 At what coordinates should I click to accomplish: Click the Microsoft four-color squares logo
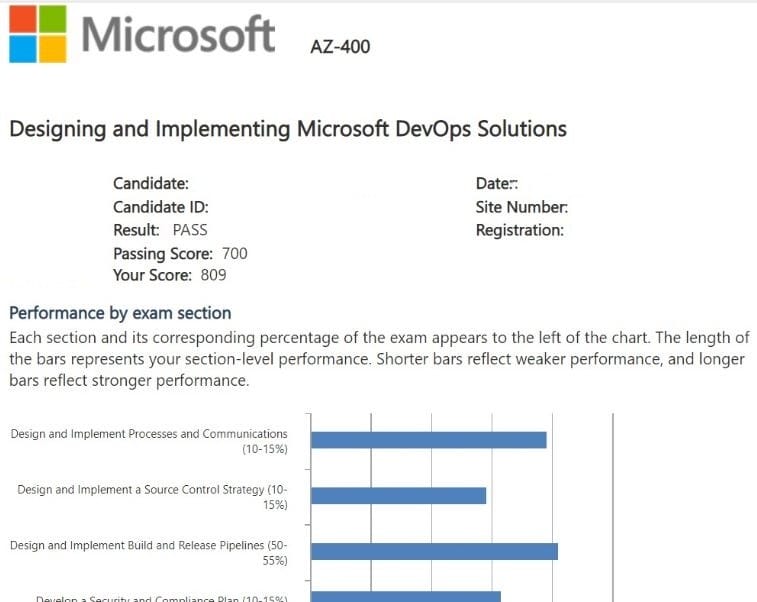tap(37, 34)
